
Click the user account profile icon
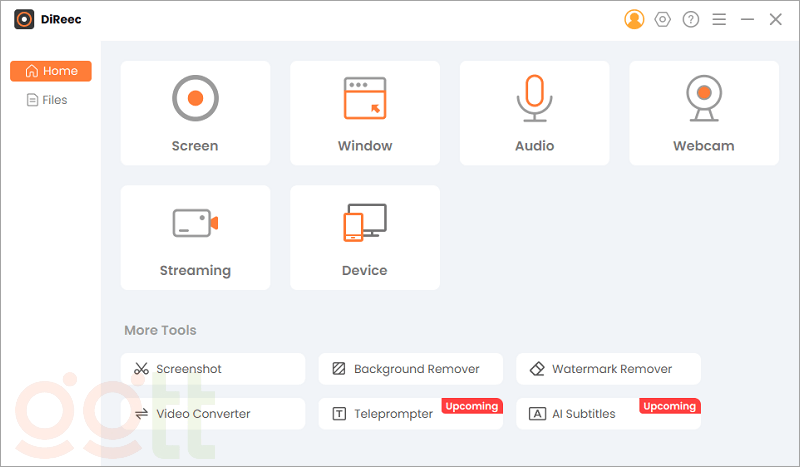(x=634, y=19)
